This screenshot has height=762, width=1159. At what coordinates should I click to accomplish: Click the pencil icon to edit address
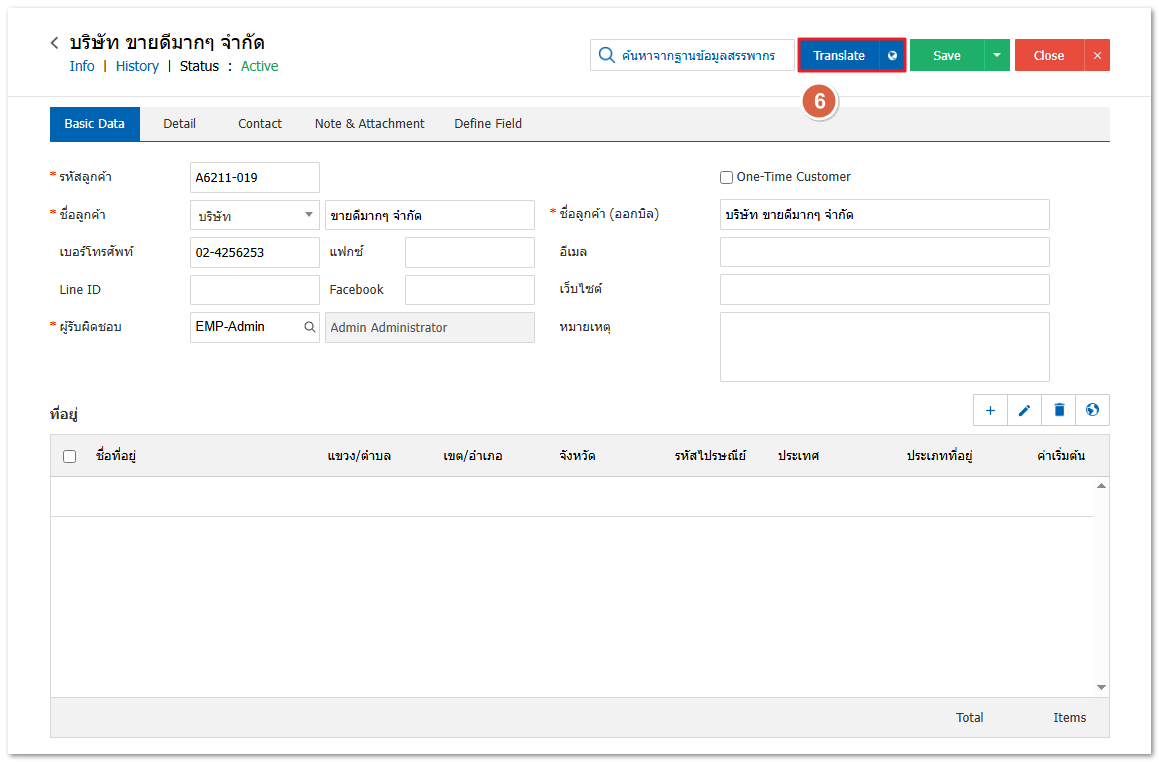1024,410
